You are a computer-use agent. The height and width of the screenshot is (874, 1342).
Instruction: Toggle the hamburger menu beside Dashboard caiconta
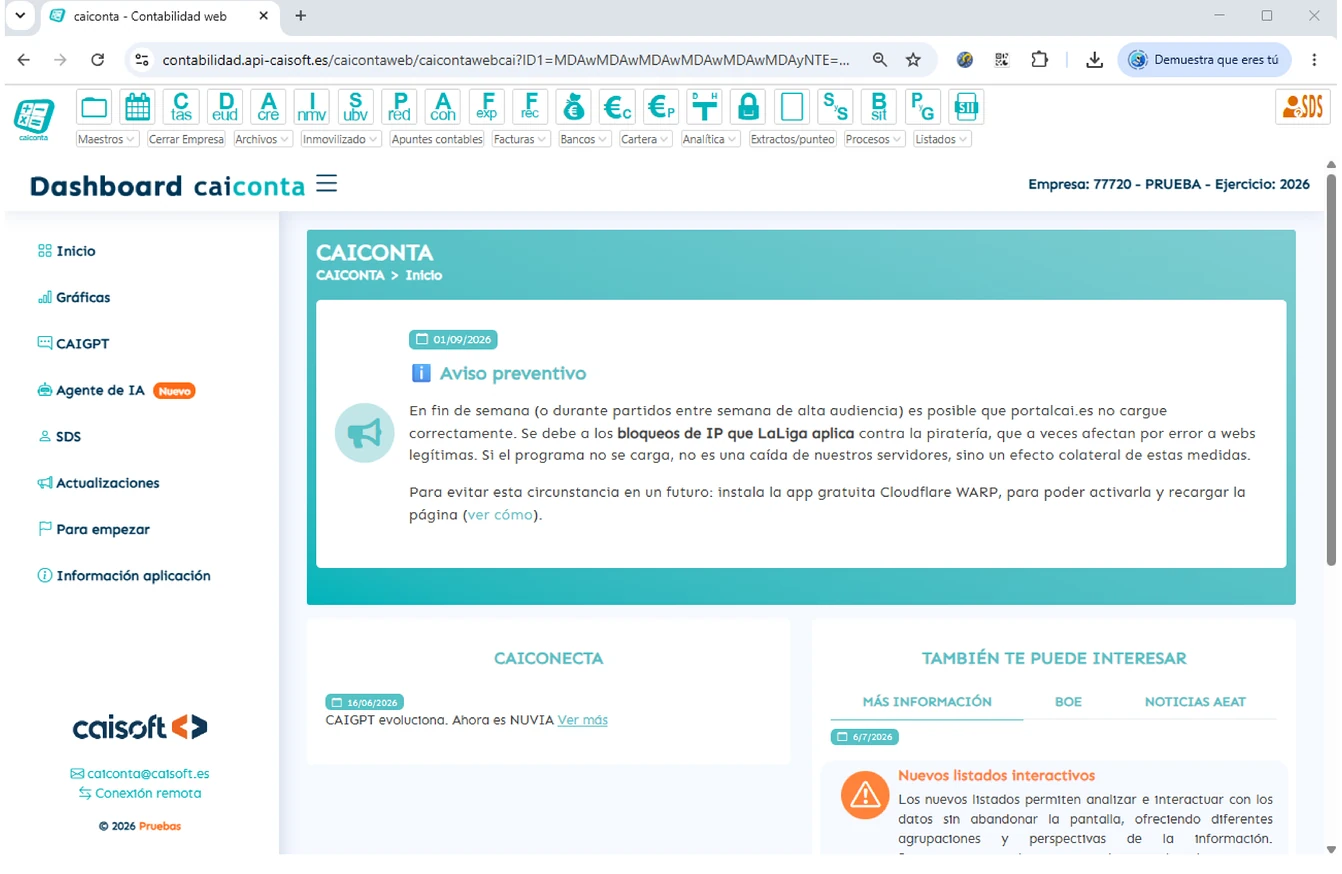[x=326, y=183]
